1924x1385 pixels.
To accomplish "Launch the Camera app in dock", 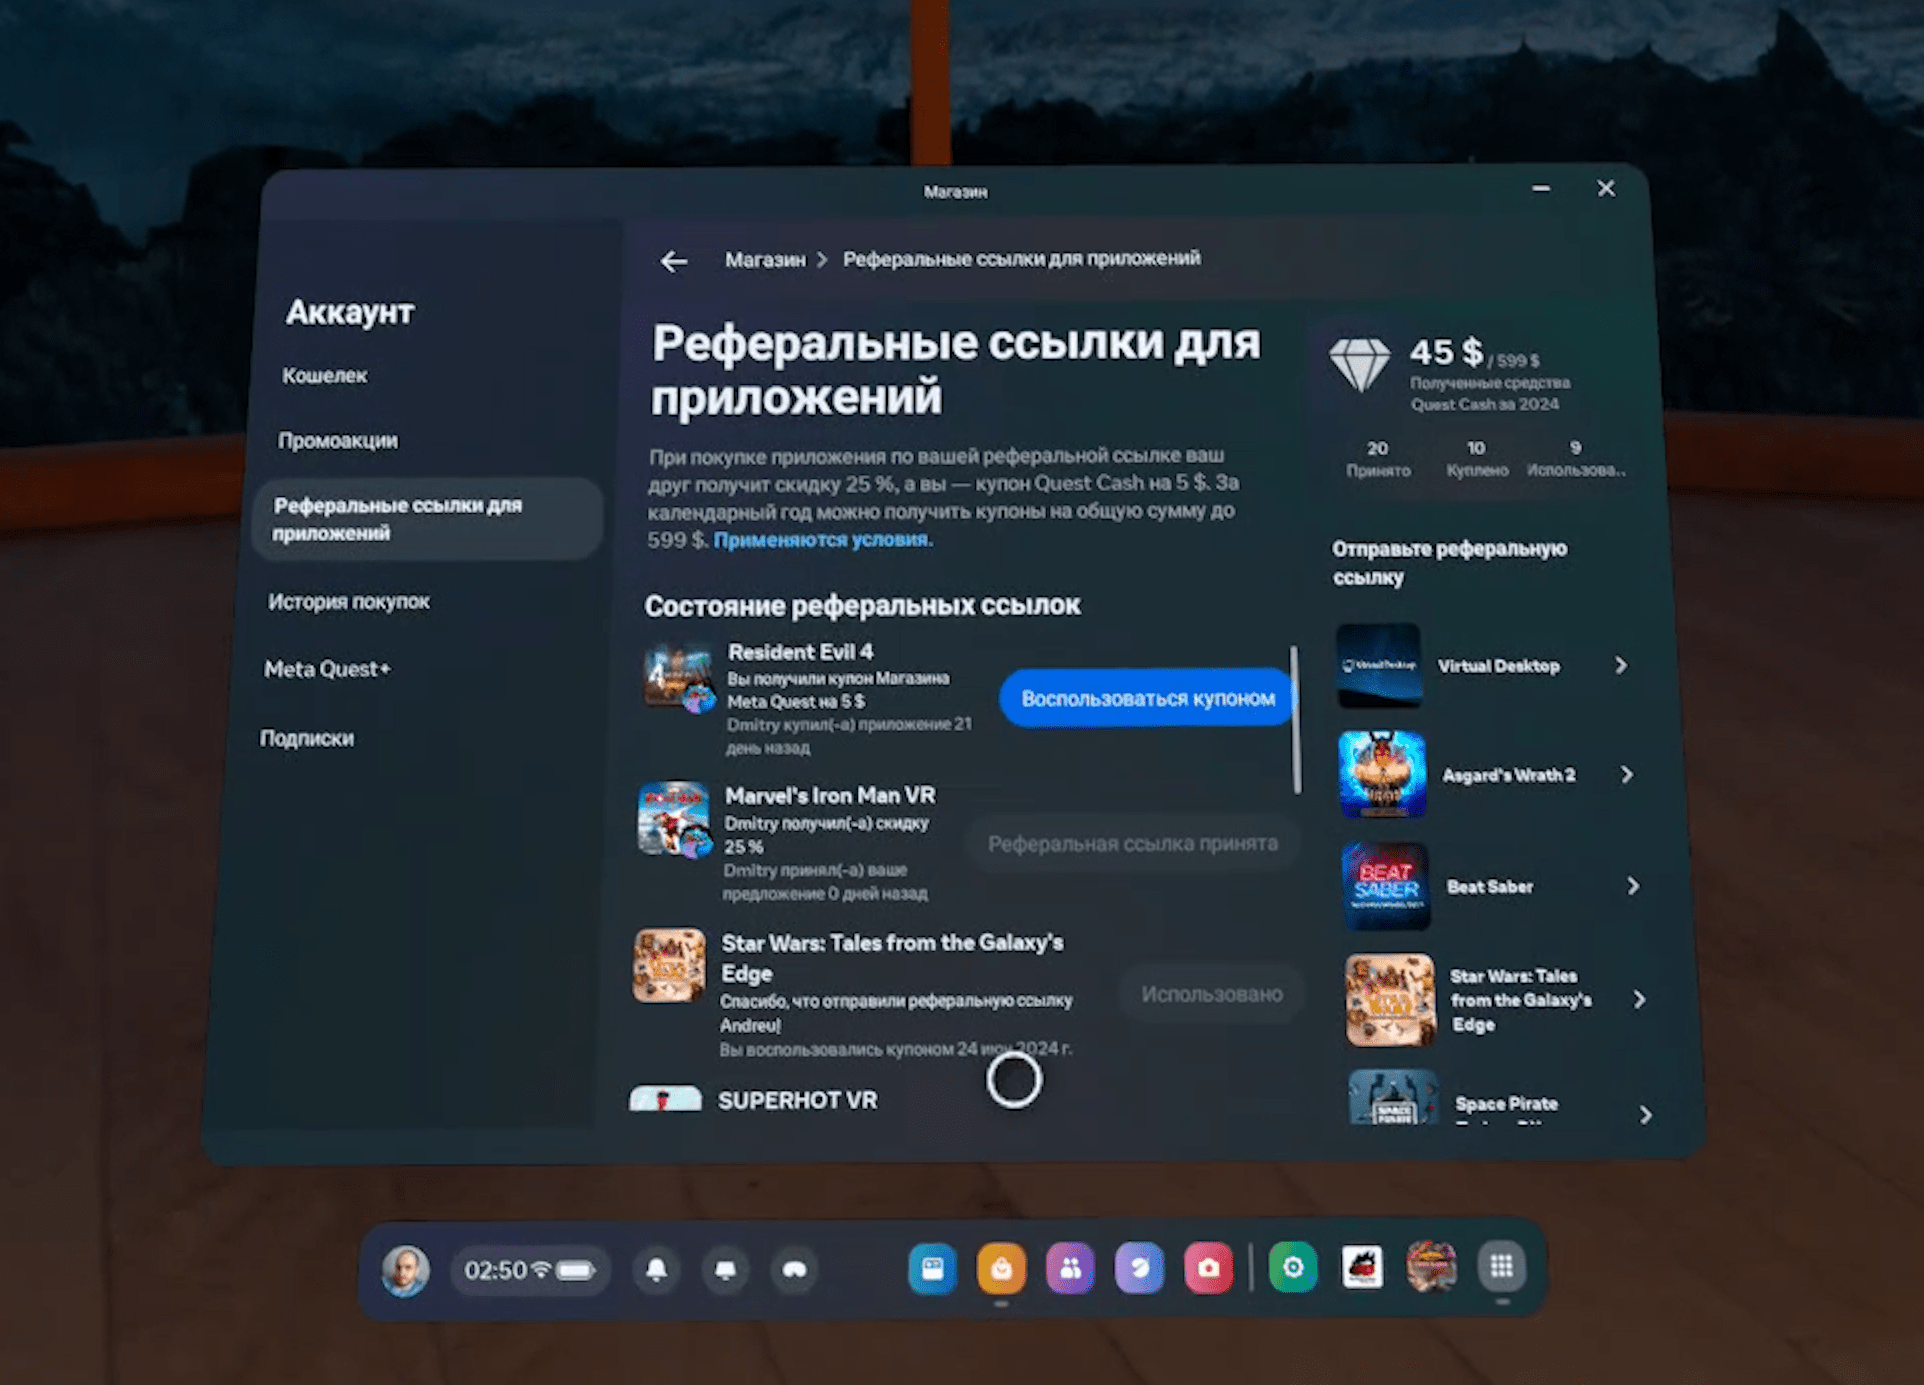I will (1208, 1268).
